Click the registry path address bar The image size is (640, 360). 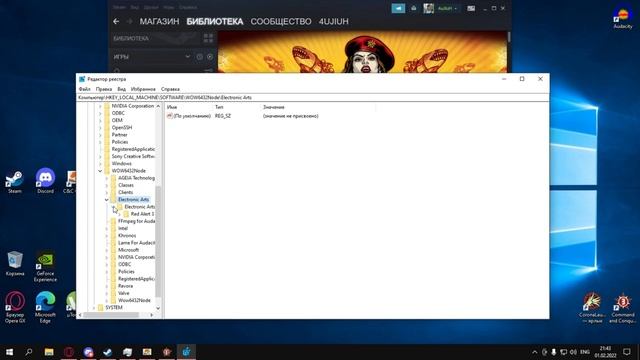click(x=313, y=98)
